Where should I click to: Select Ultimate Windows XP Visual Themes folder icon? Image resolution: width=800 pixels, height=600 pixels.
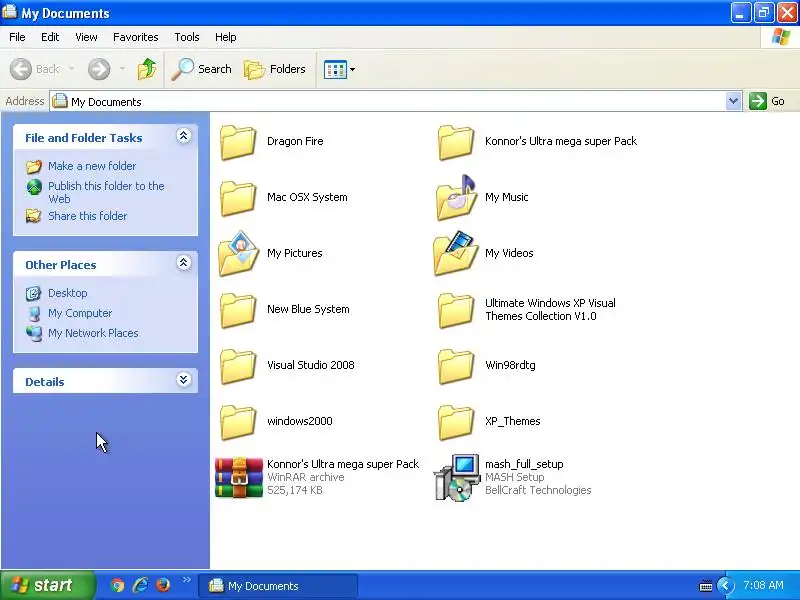[x=456, y=310]
